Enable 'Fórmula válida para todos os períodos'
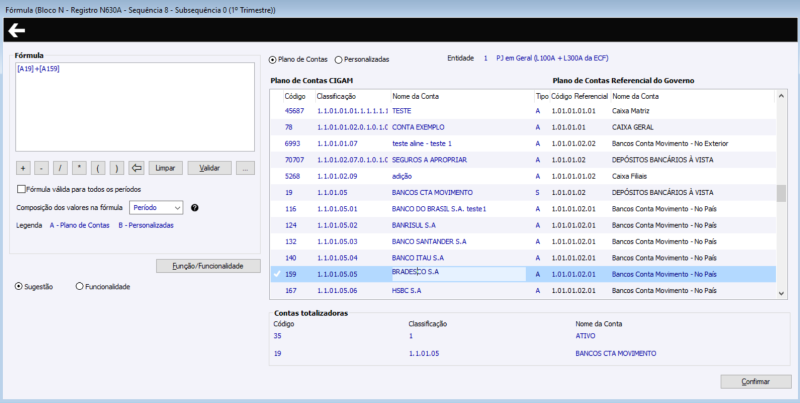This screenshot has height=403, width=800. coord(22,189)
